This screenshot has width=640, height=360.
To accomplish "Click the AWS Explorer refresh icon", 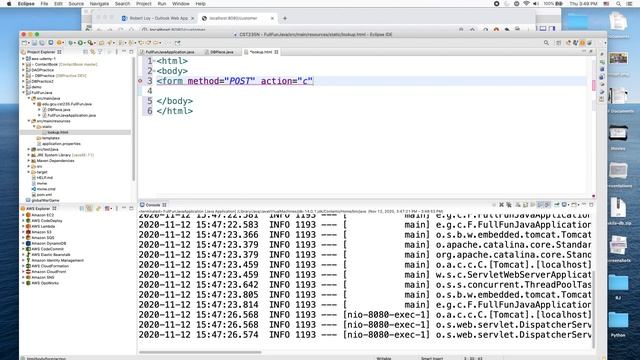I will [x=98, y=208].
